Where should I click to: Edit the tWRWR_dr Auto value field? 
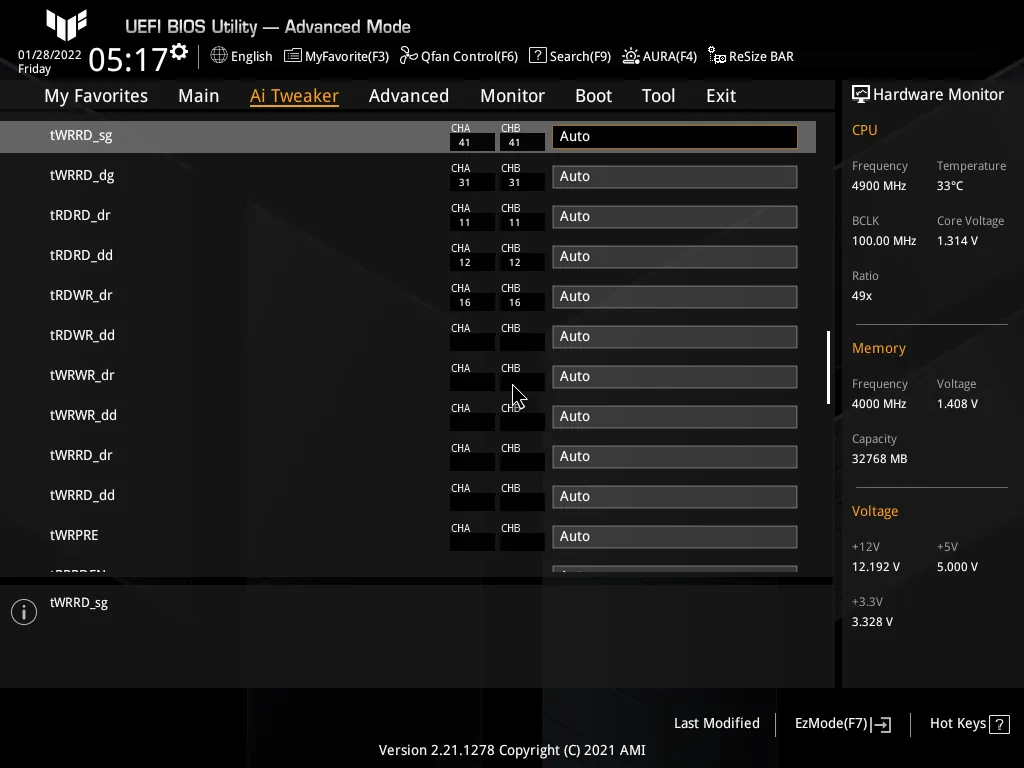click(675, 376)
